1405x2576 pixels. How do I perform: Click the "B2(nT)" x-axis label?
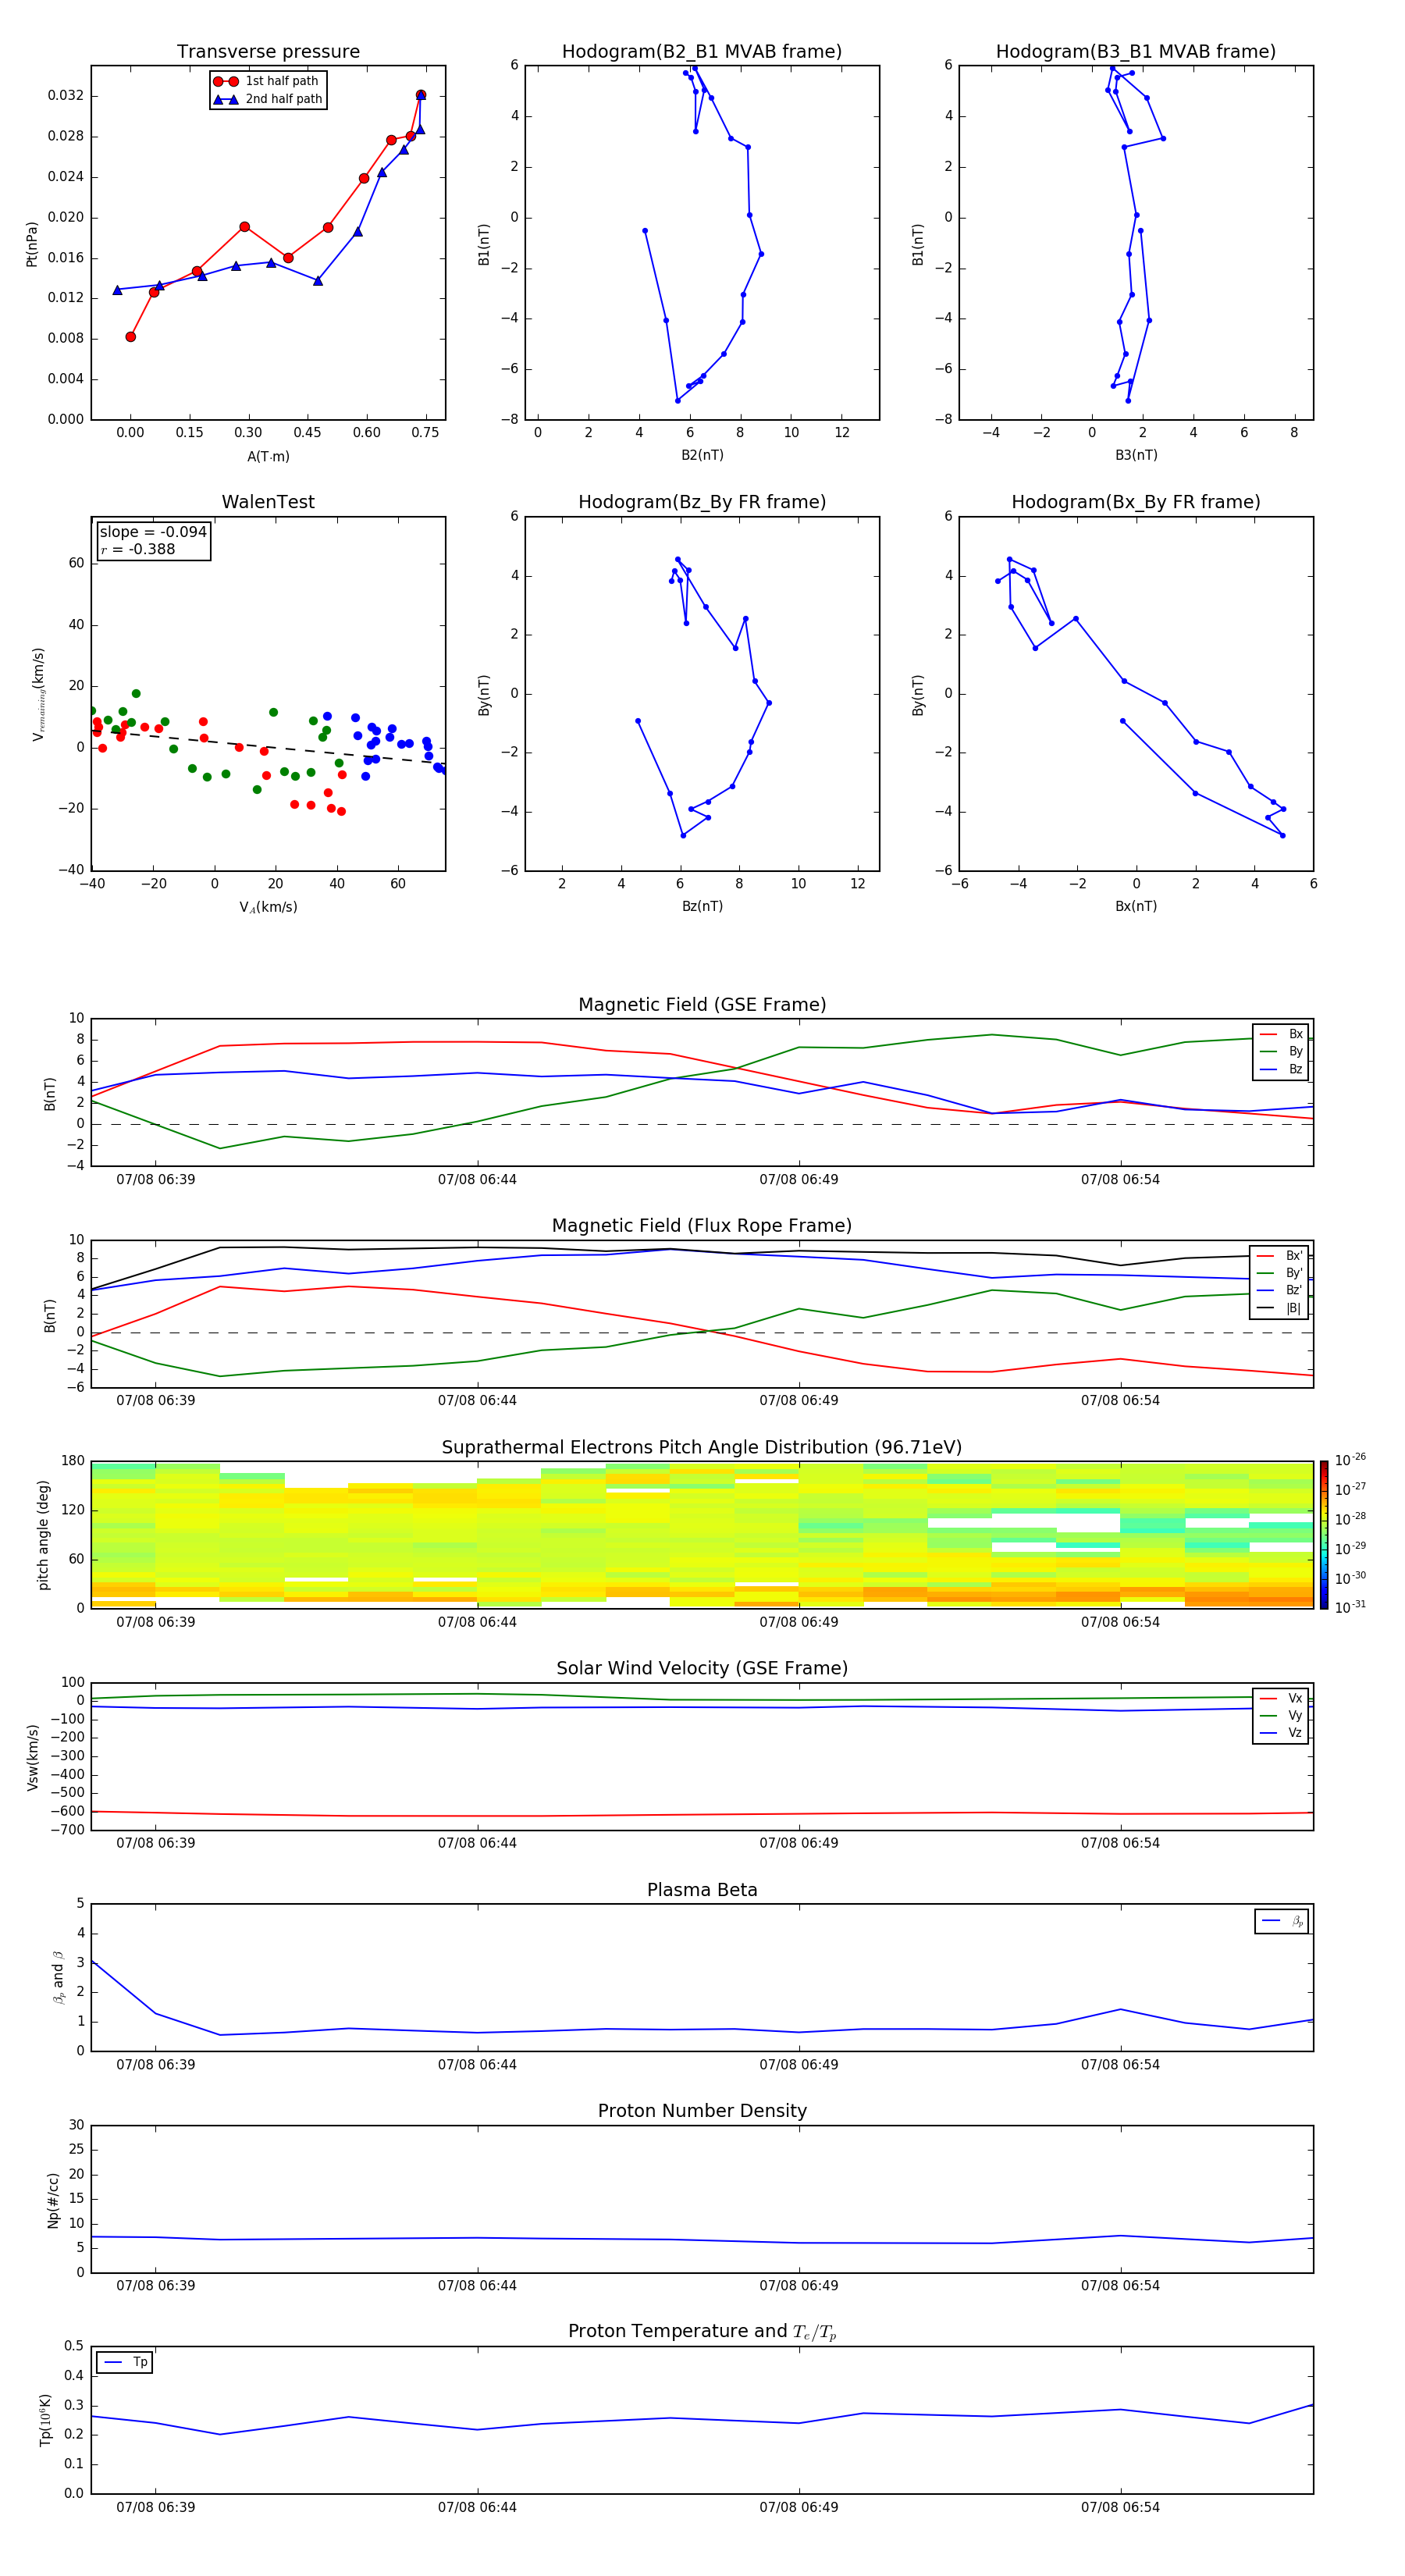[x=702, y=456]
